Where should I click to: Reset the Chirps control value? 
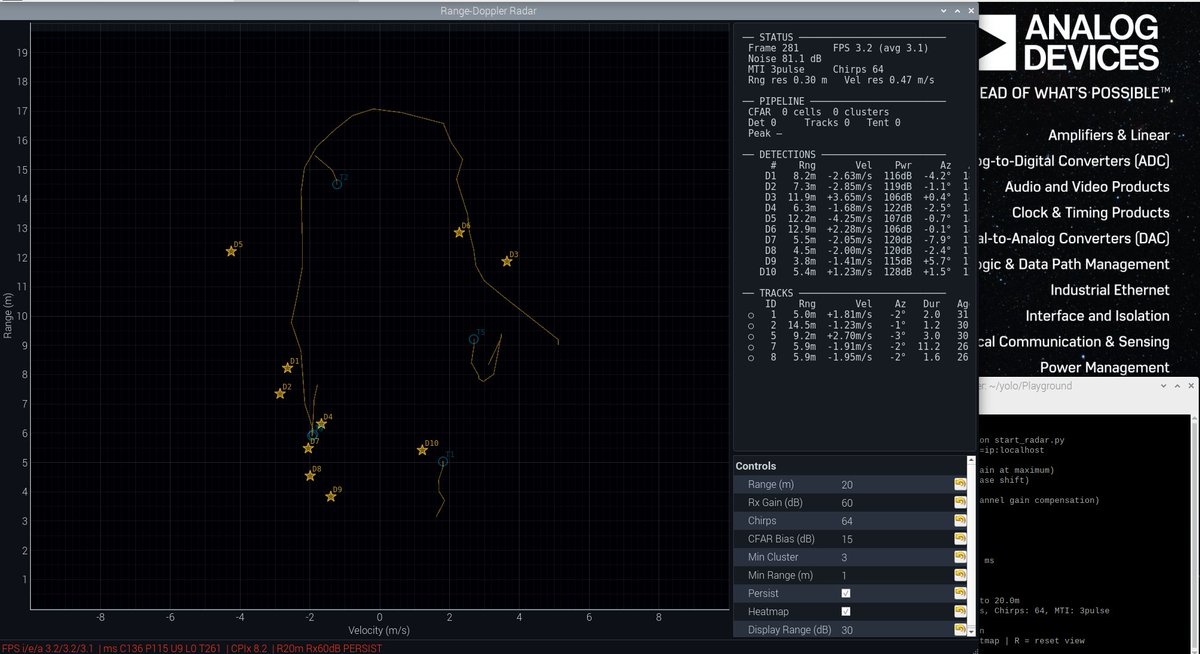point(960,520)
